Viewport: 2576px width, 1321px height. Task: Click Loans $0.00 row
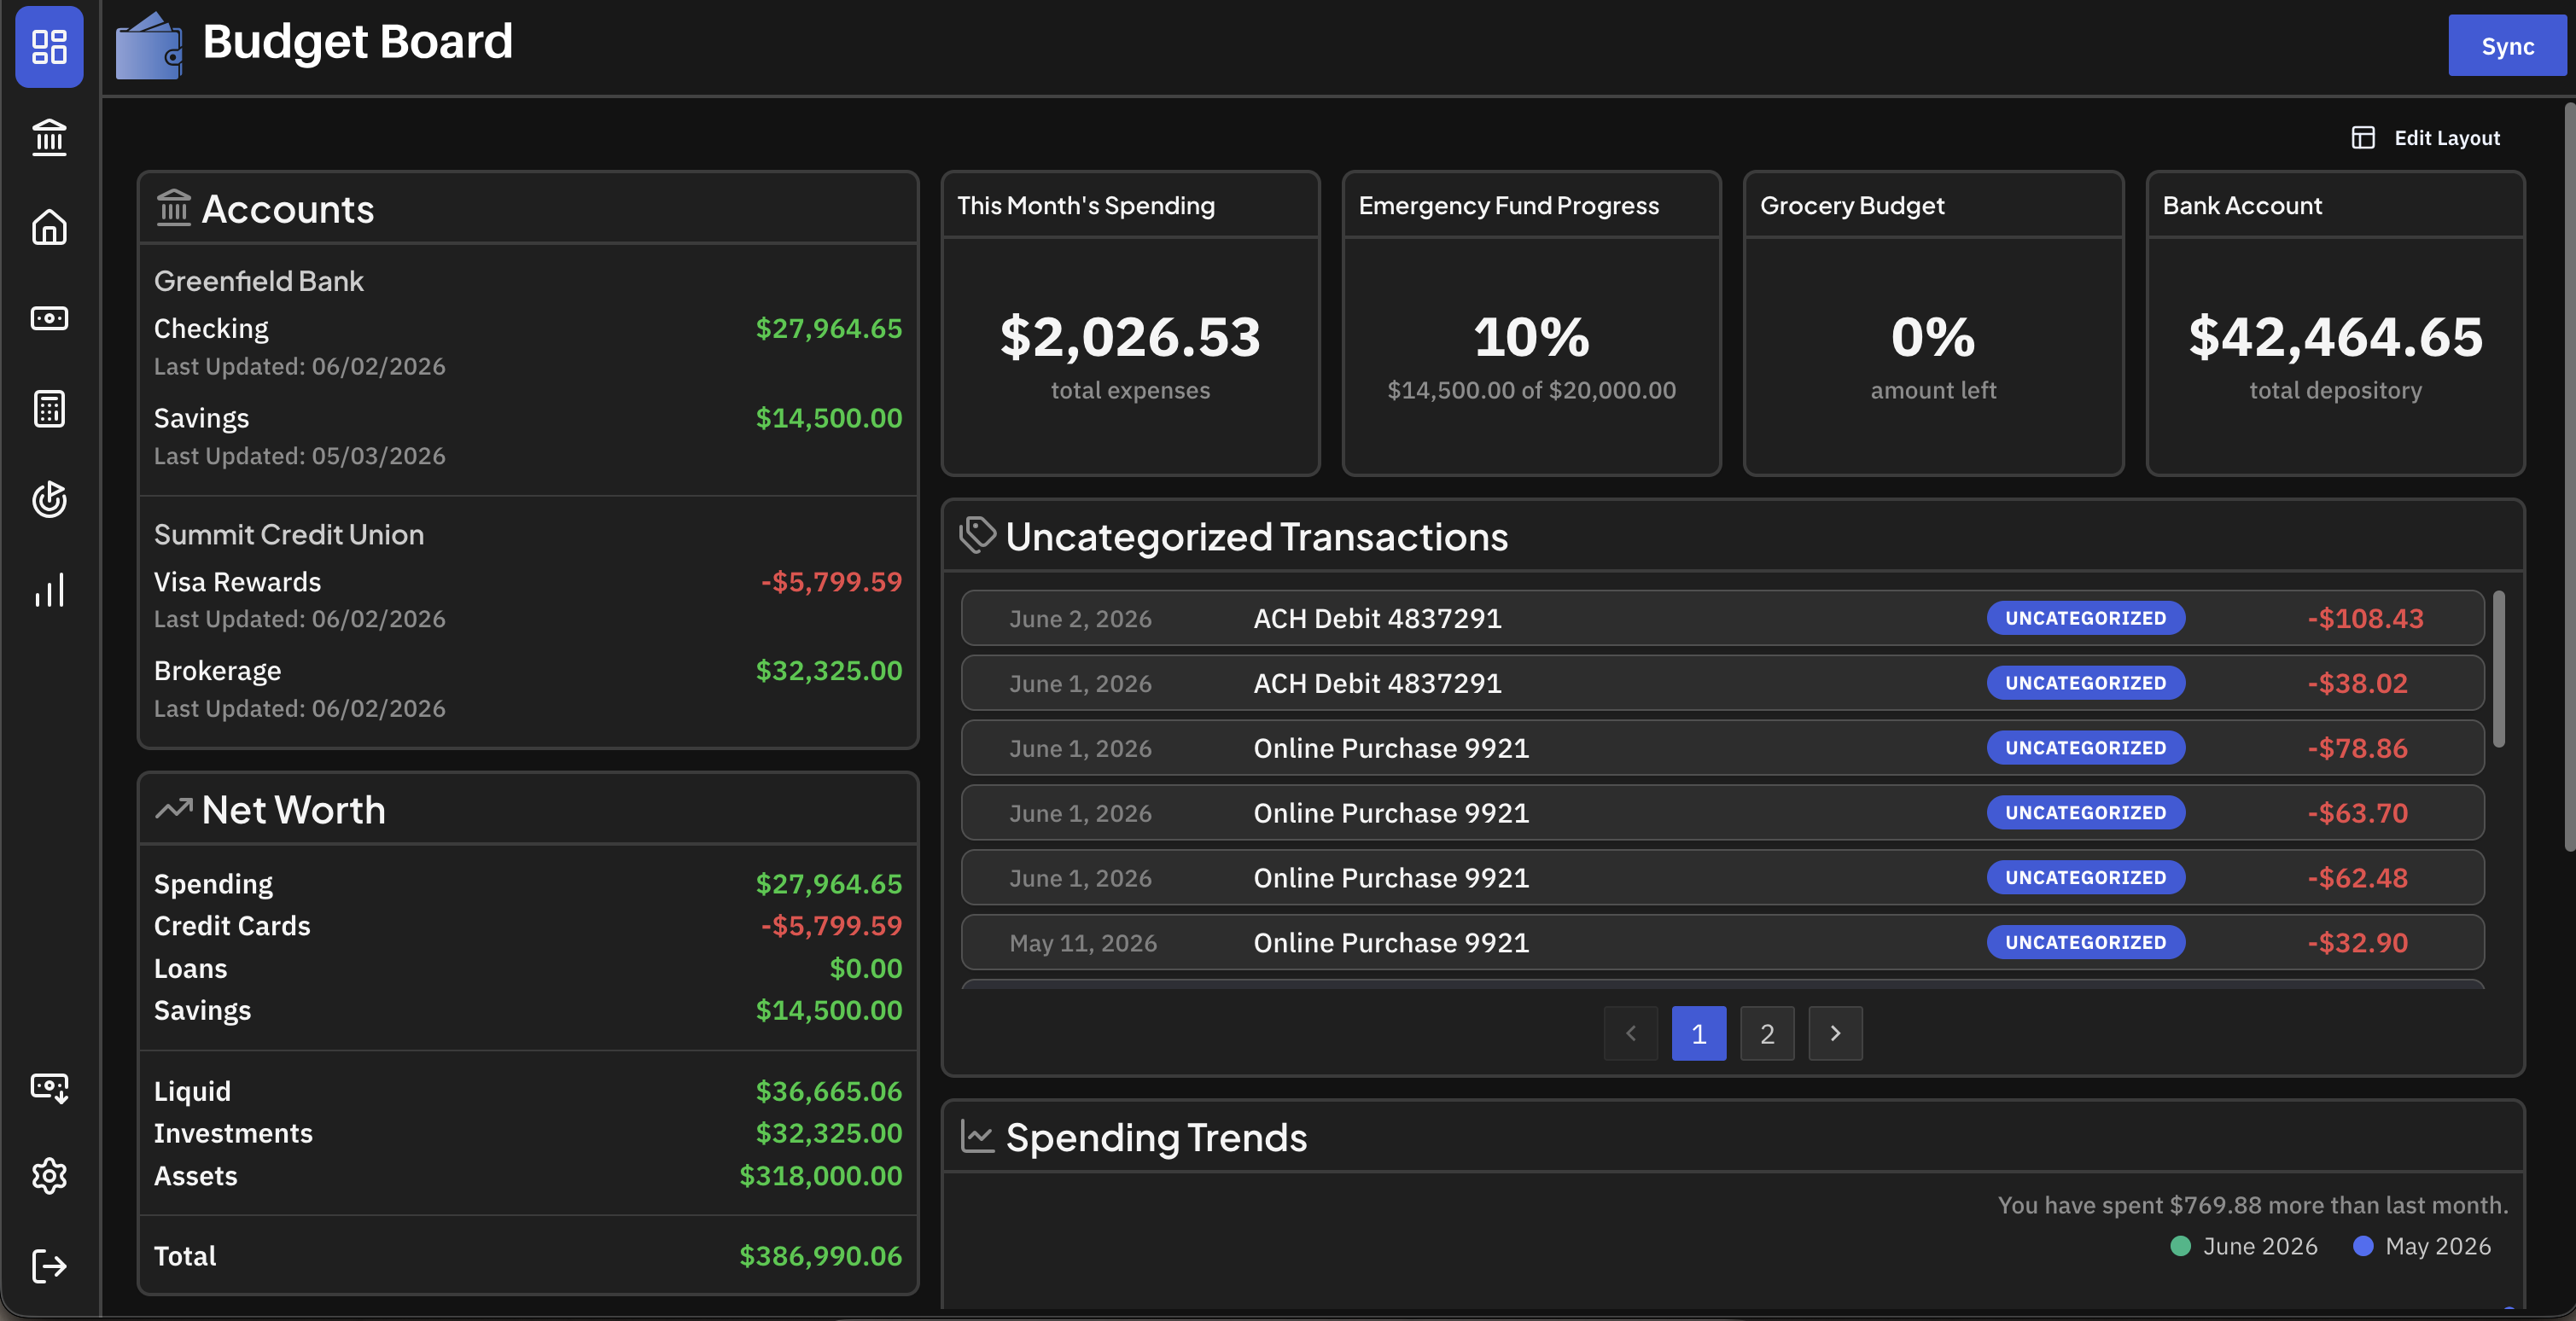tap(528, 968)
